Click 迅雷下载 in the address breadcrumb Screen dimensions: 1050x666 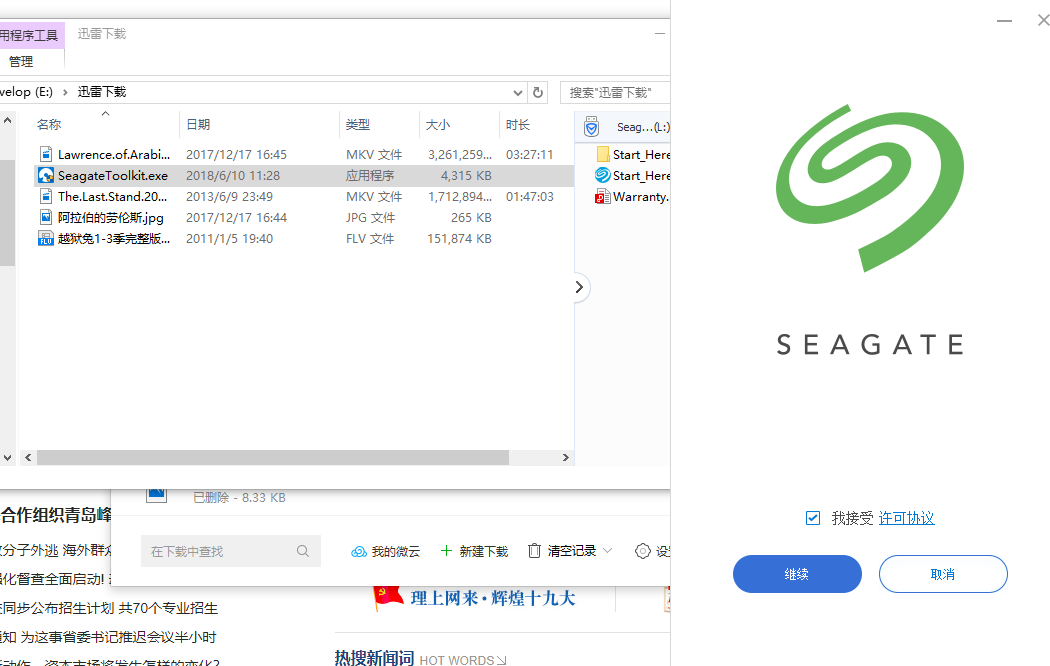[102, 92]
